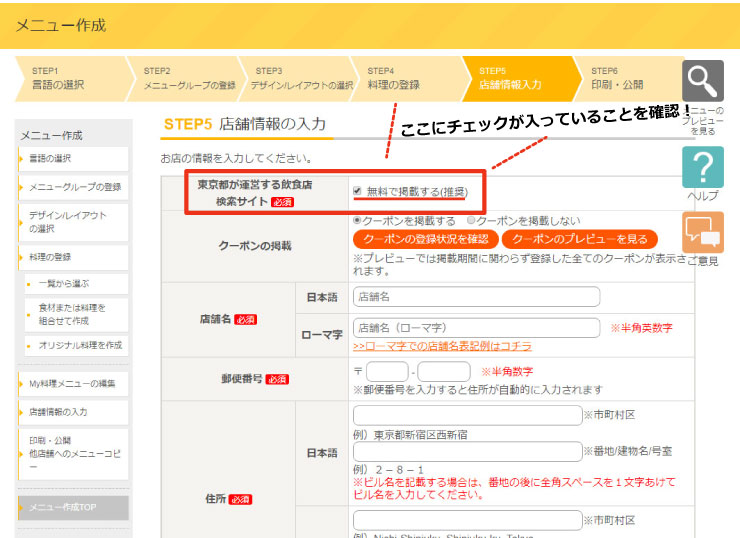Click クーポンの登録状況を確認 button

point(426,239)
